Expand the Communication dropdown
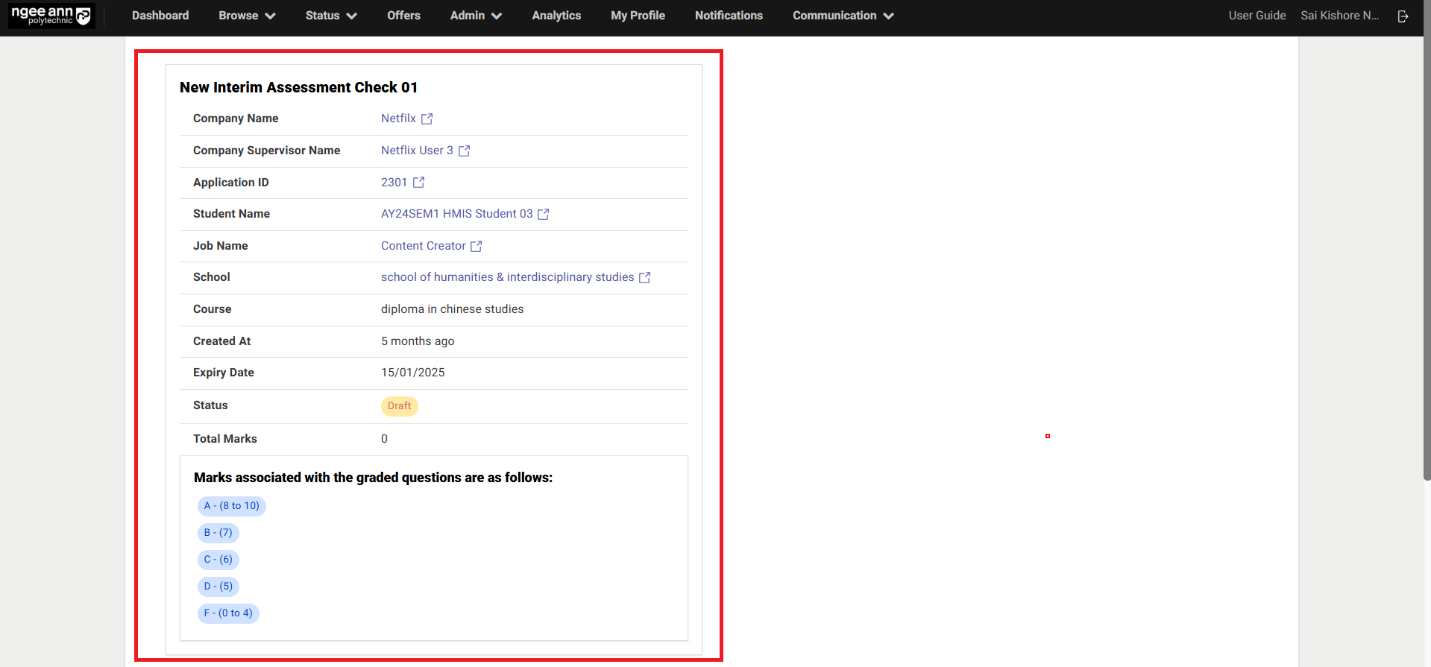Screen dimensions: 1431x667 (x=842, y=15)
